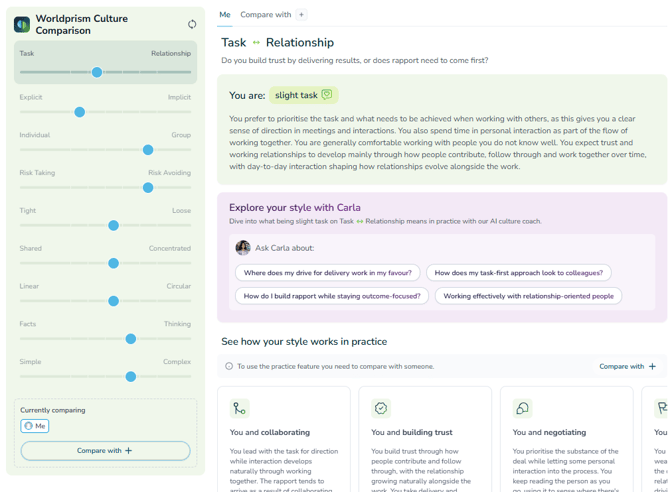Click the info icon in practice notice

[229, 366]
